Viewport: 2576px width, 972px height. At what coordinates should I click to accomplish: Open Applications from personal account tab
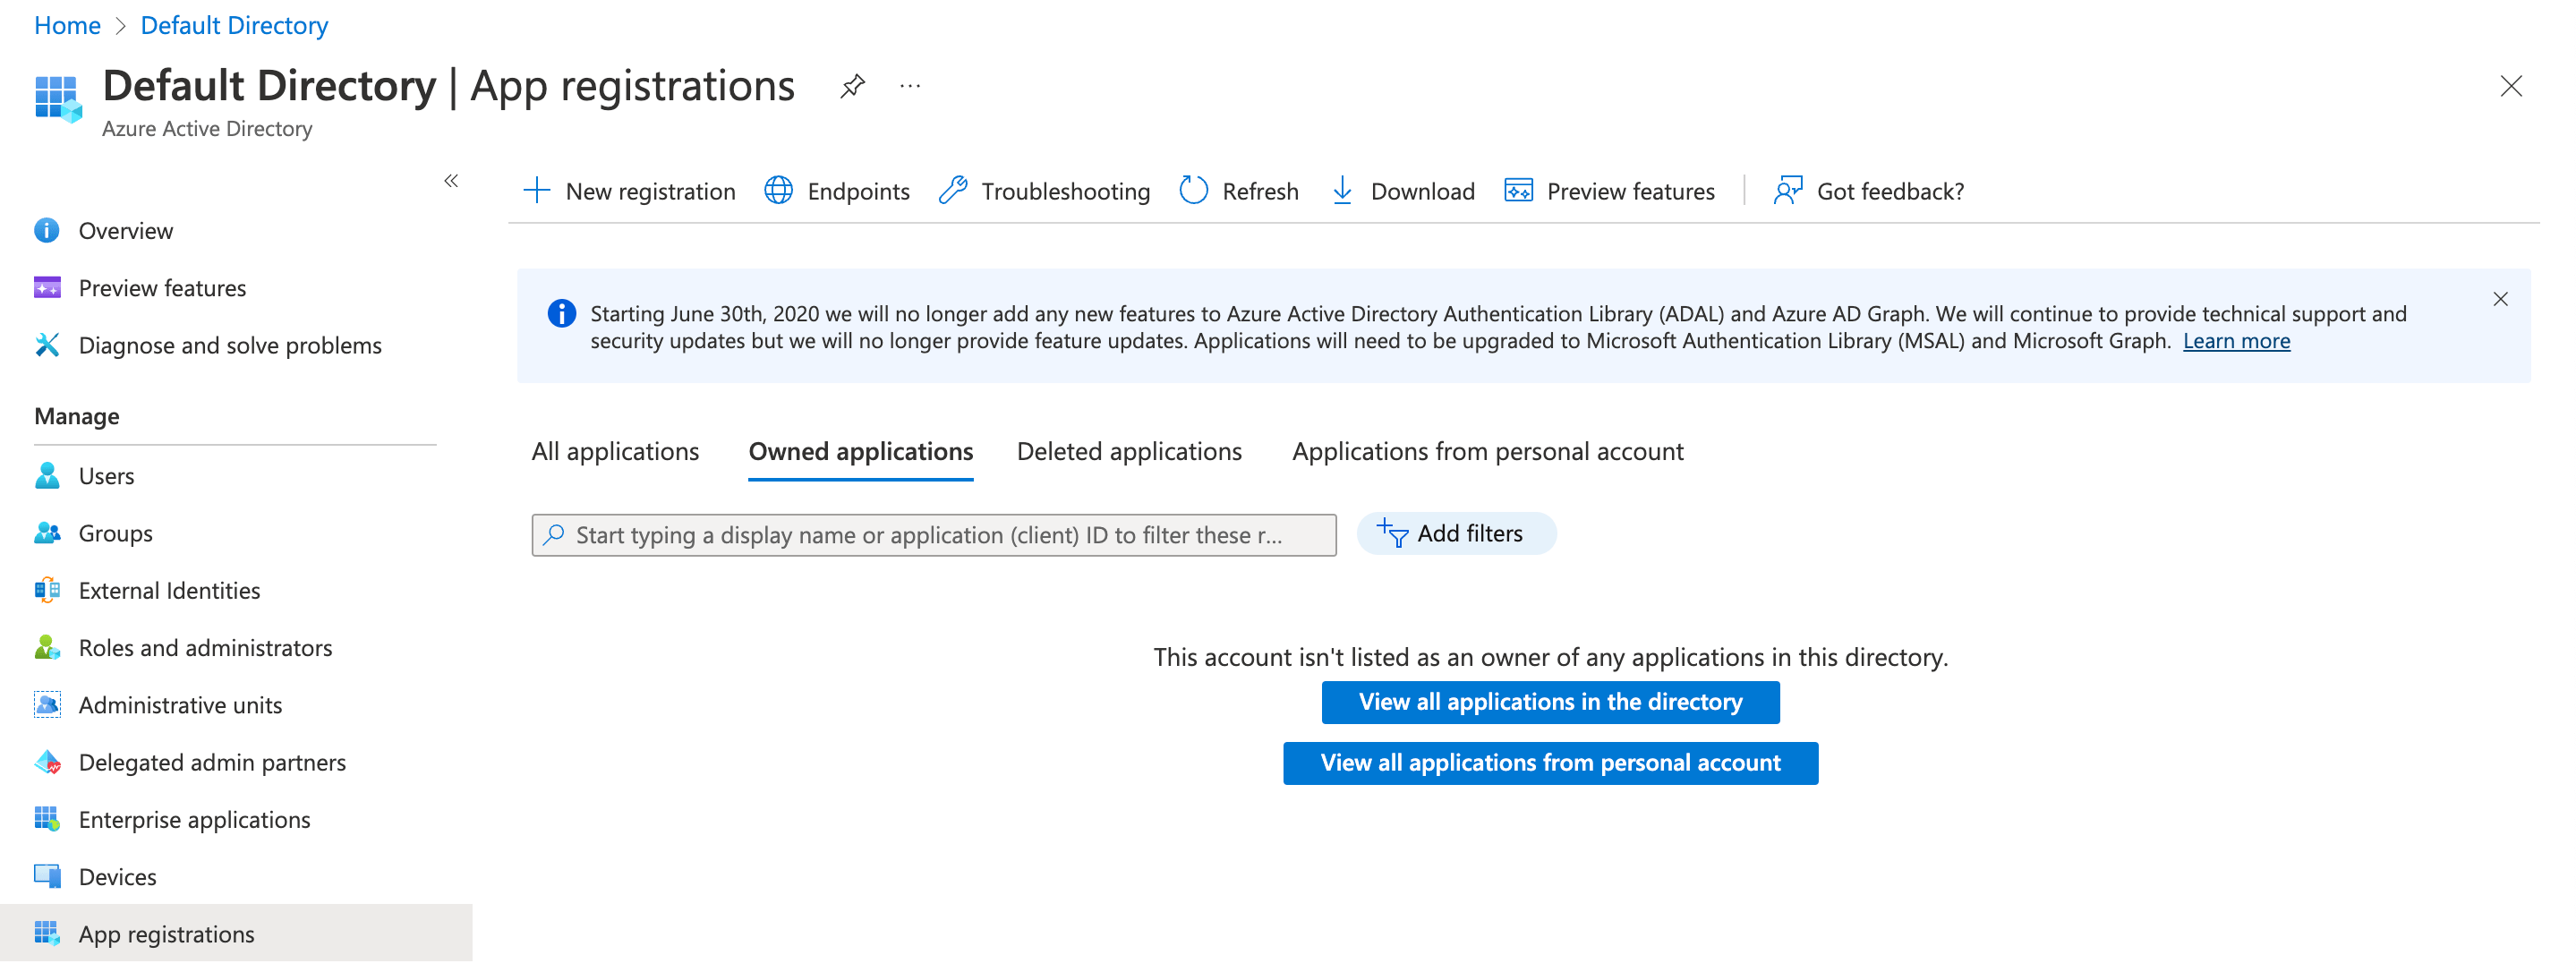point(1487,451)
